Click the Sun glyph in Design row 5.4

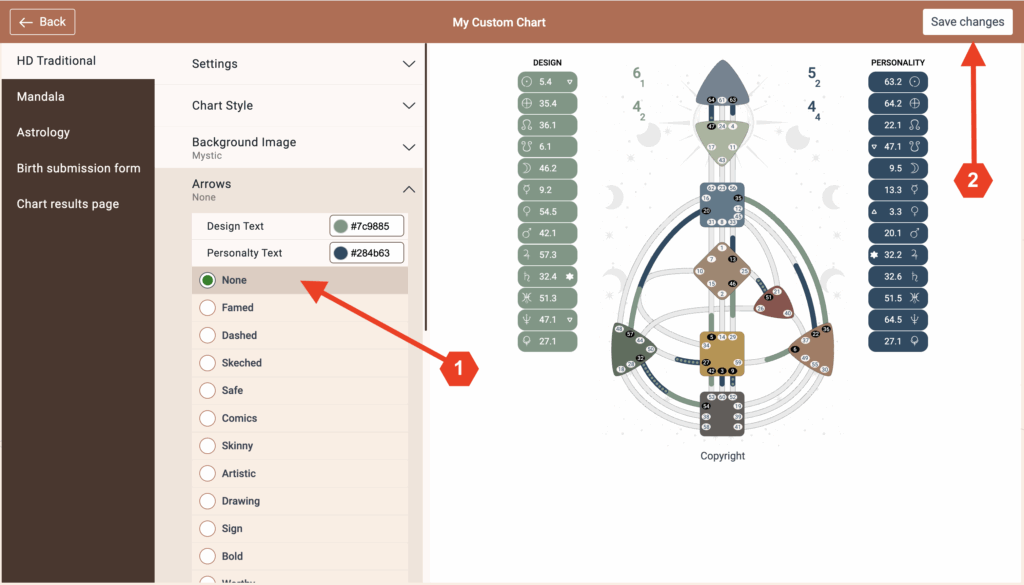[529, 82]
